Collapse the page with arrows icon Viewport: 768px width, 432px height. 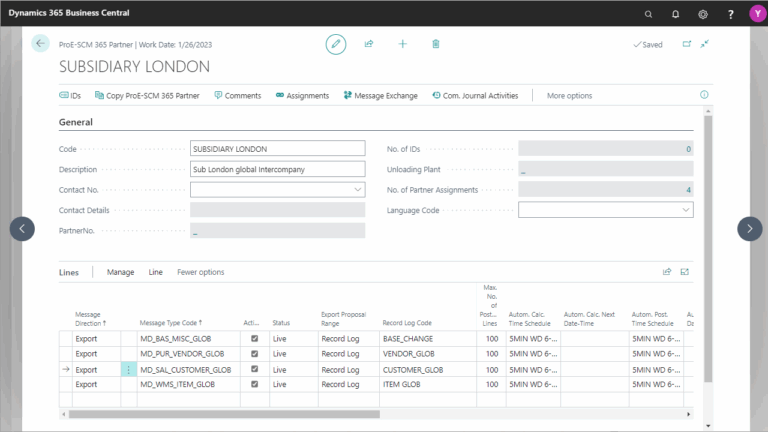pyautogui.click(x=704, y=44)
